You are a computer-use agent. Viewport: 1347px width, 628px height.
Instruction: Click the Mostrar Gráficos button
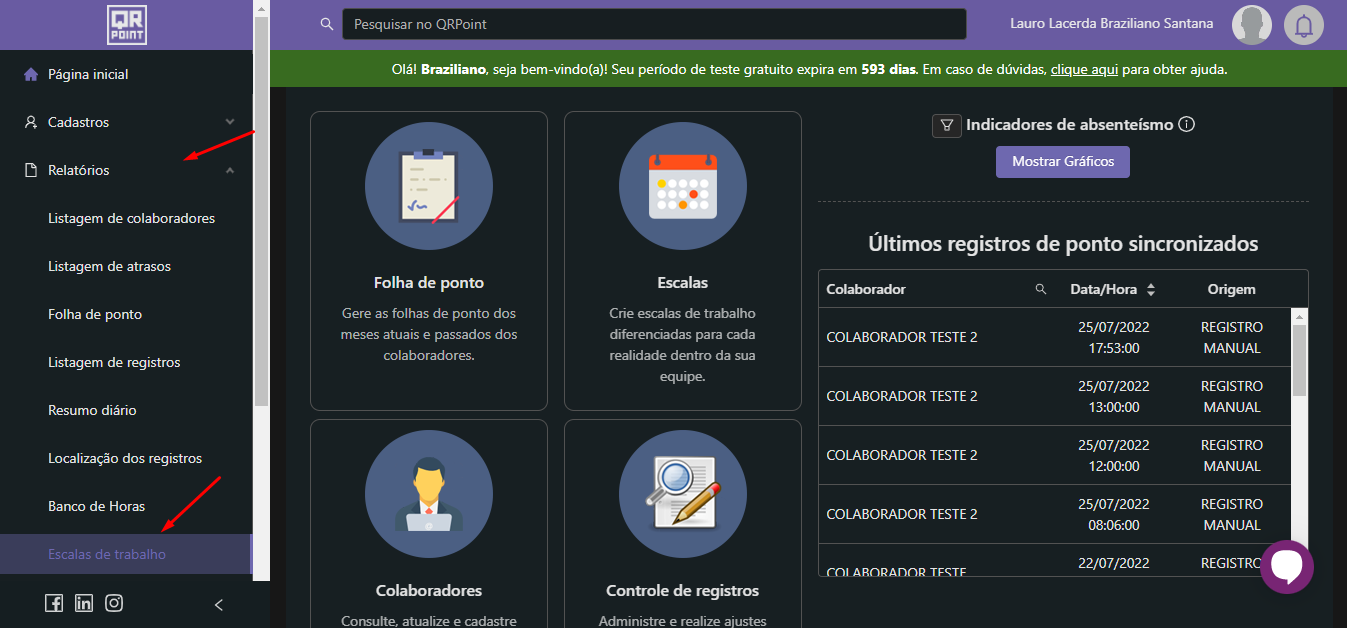click(x=1062, y=162)
